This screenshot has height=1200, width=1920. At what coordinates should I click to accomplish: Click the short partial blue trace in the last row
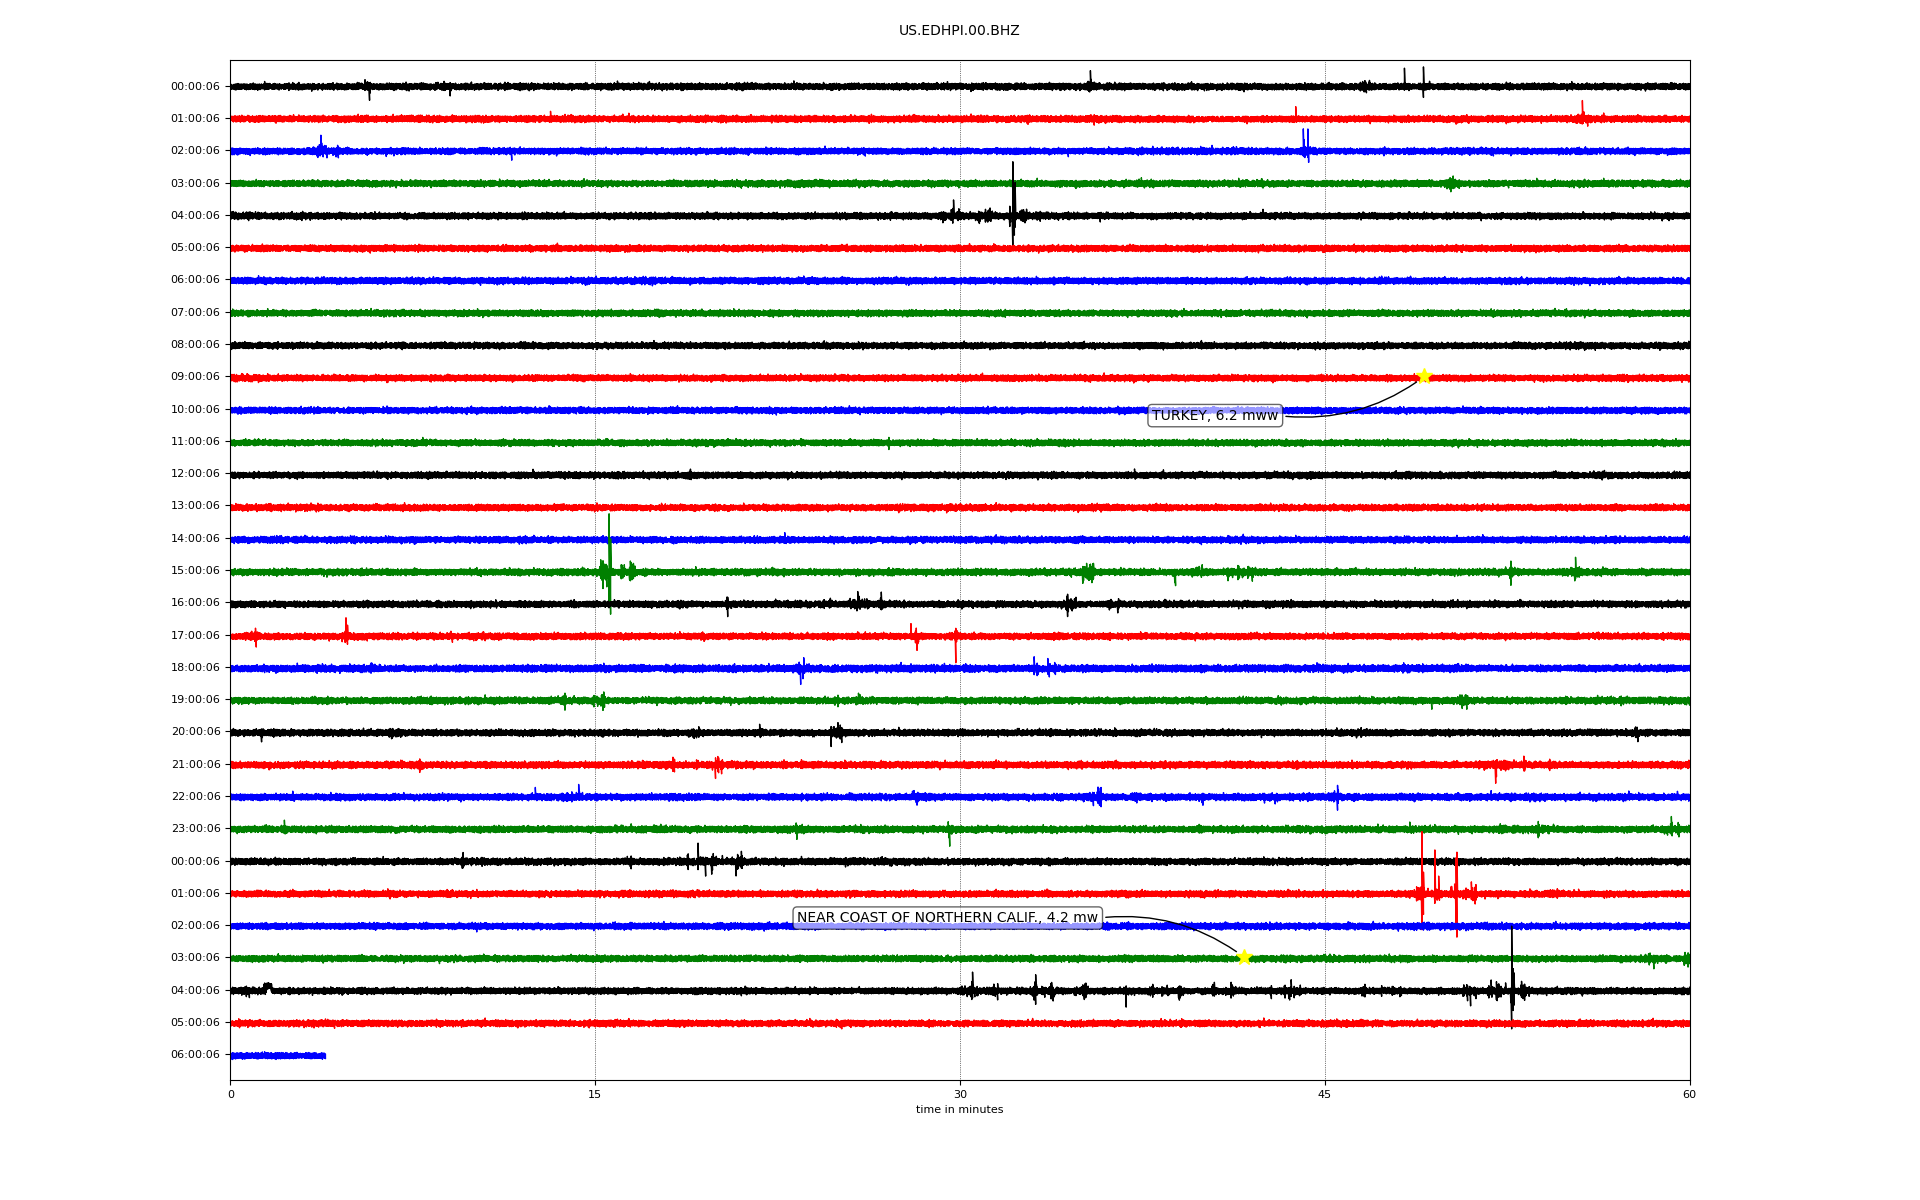point(278,1055)
